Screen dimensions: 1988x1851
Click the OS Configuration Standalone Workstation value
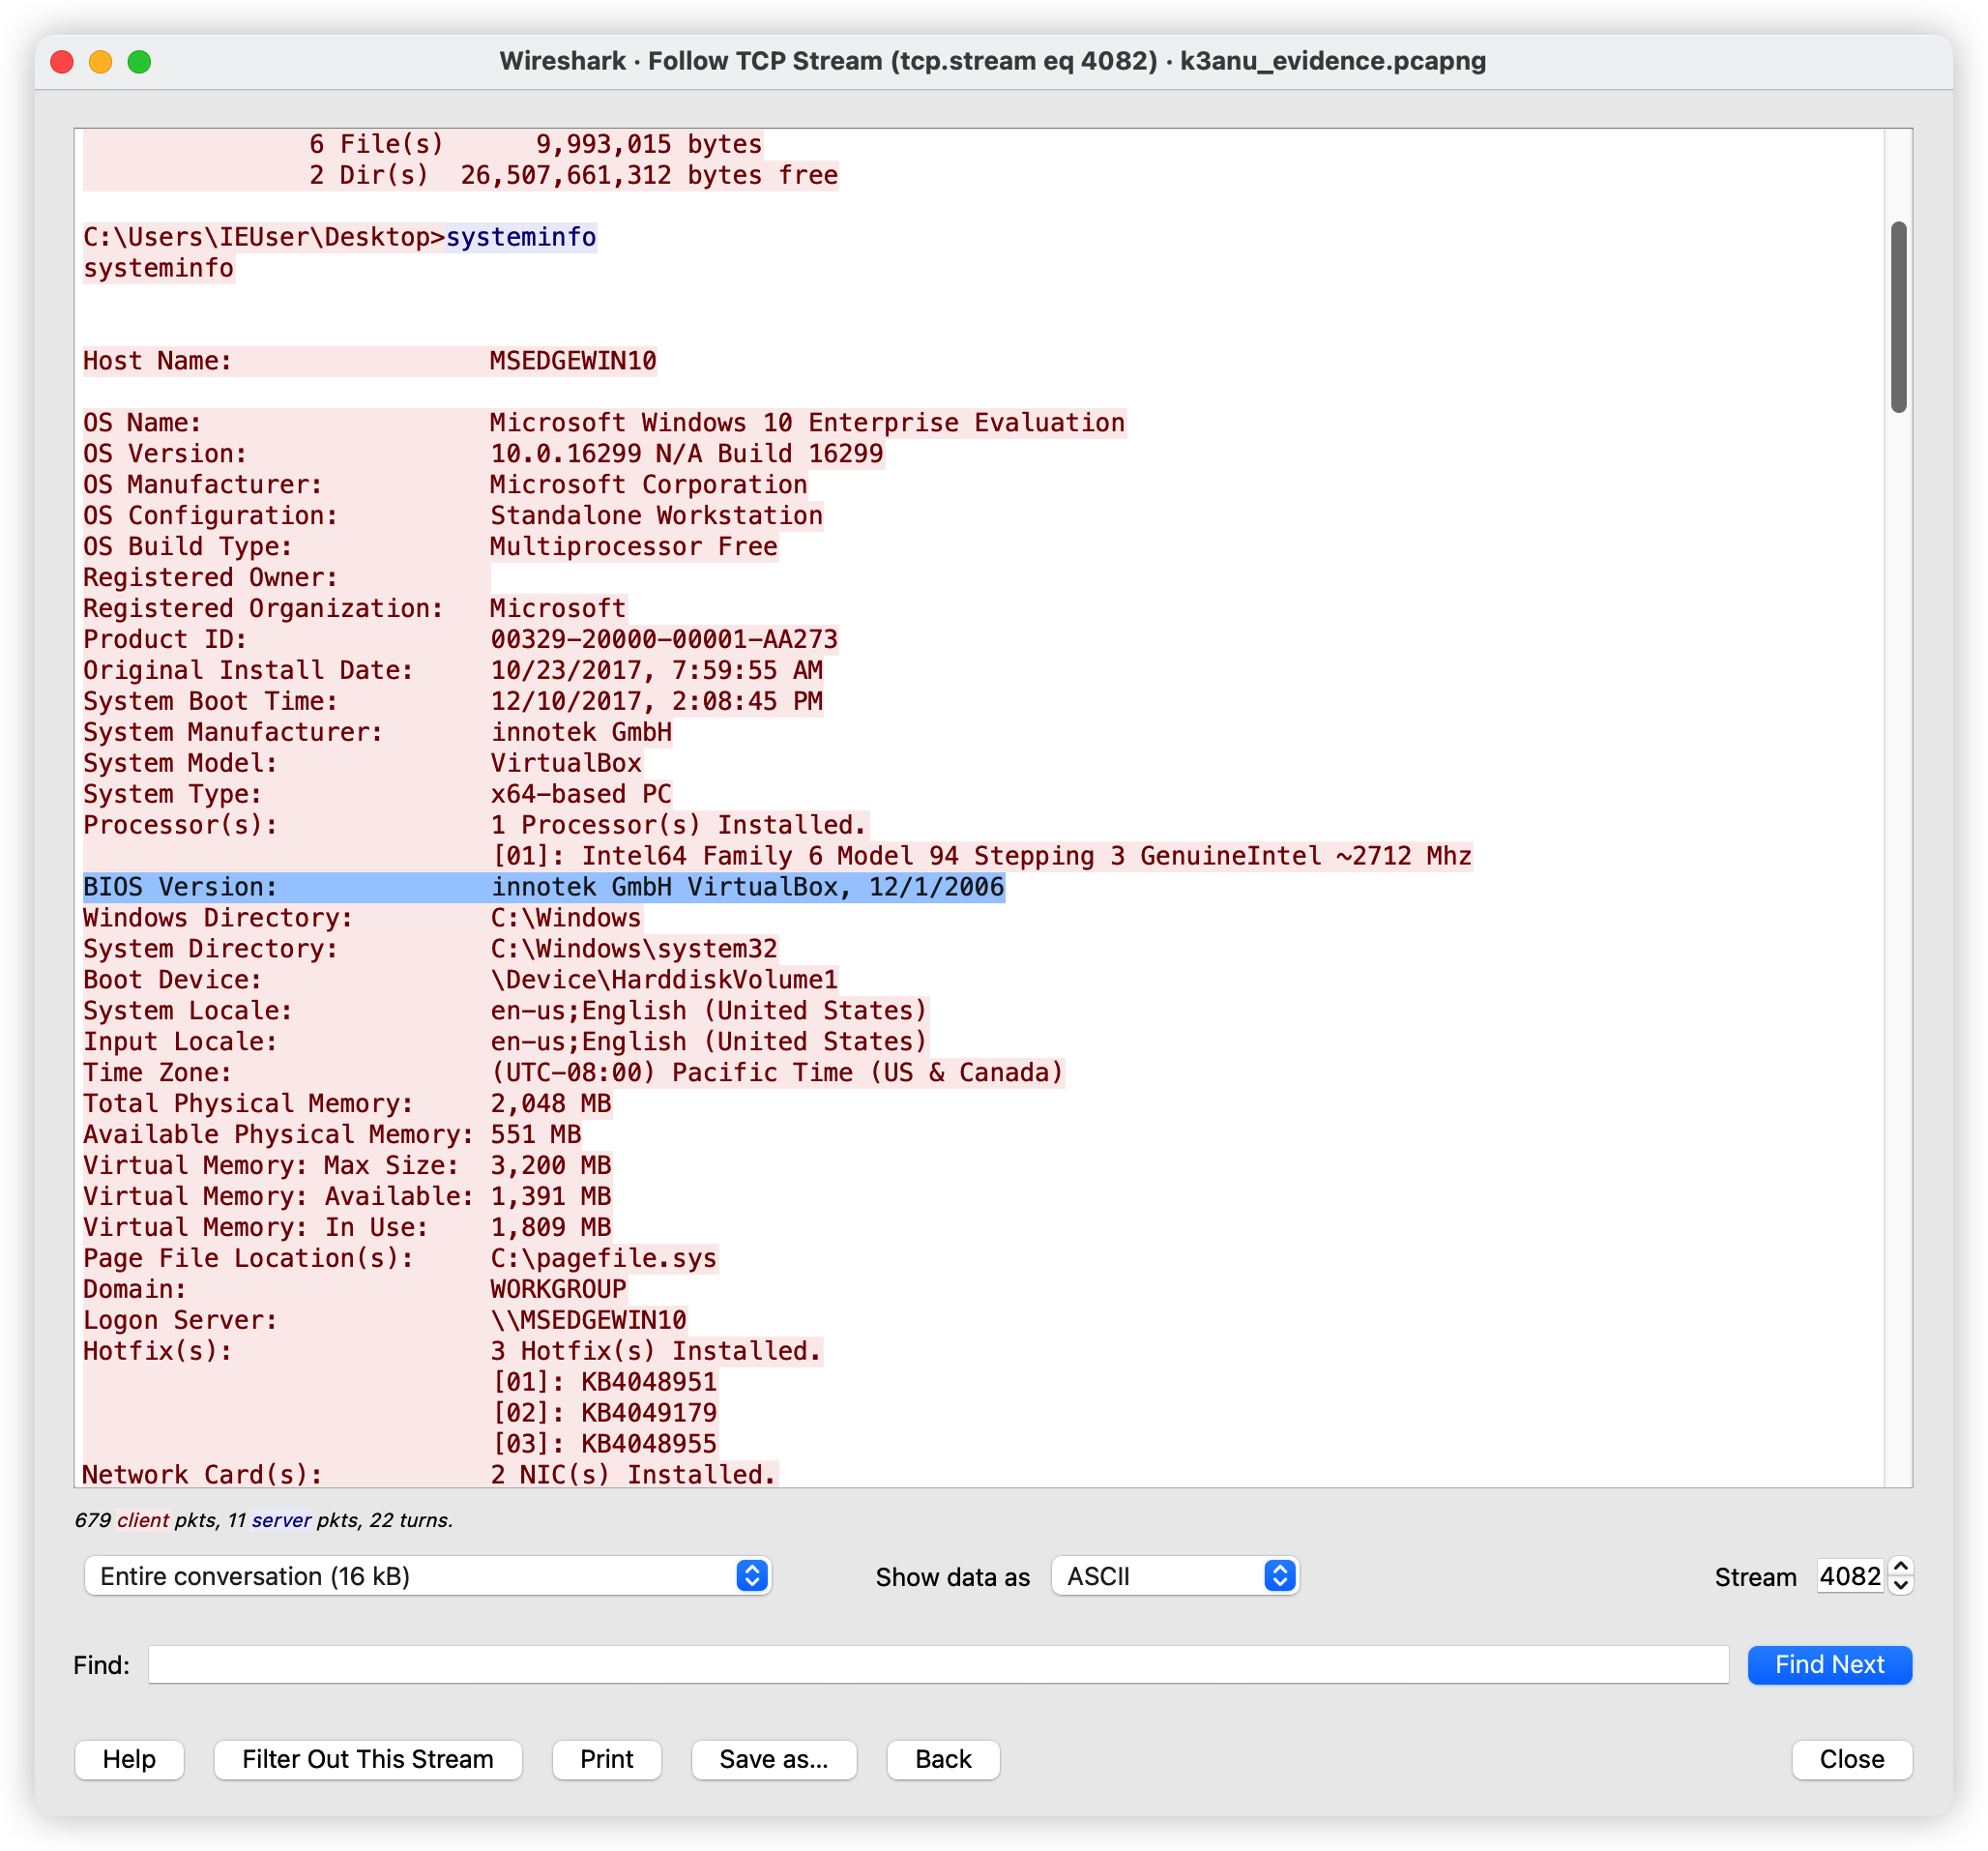click(657, 515)
